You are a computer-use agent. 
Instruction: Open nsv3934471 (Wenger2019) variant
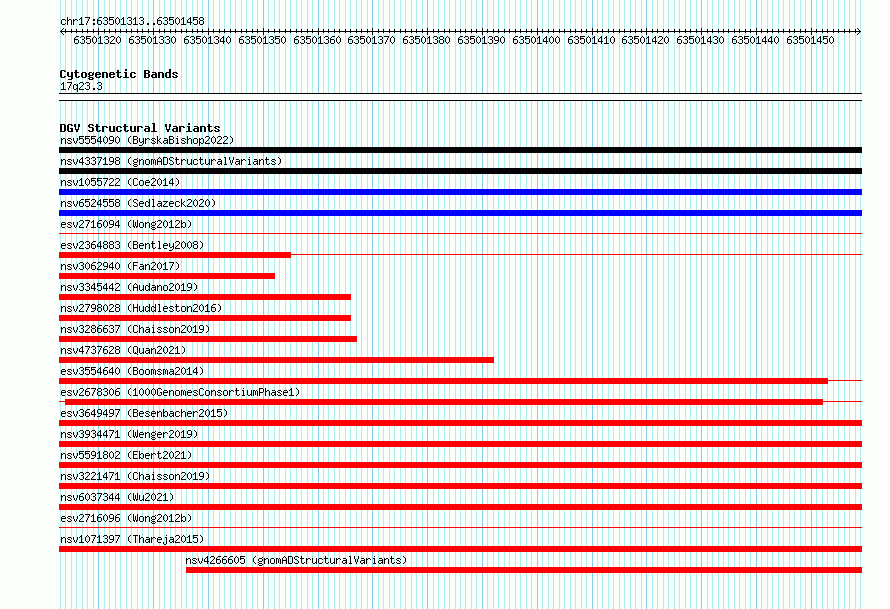(129, 434)
